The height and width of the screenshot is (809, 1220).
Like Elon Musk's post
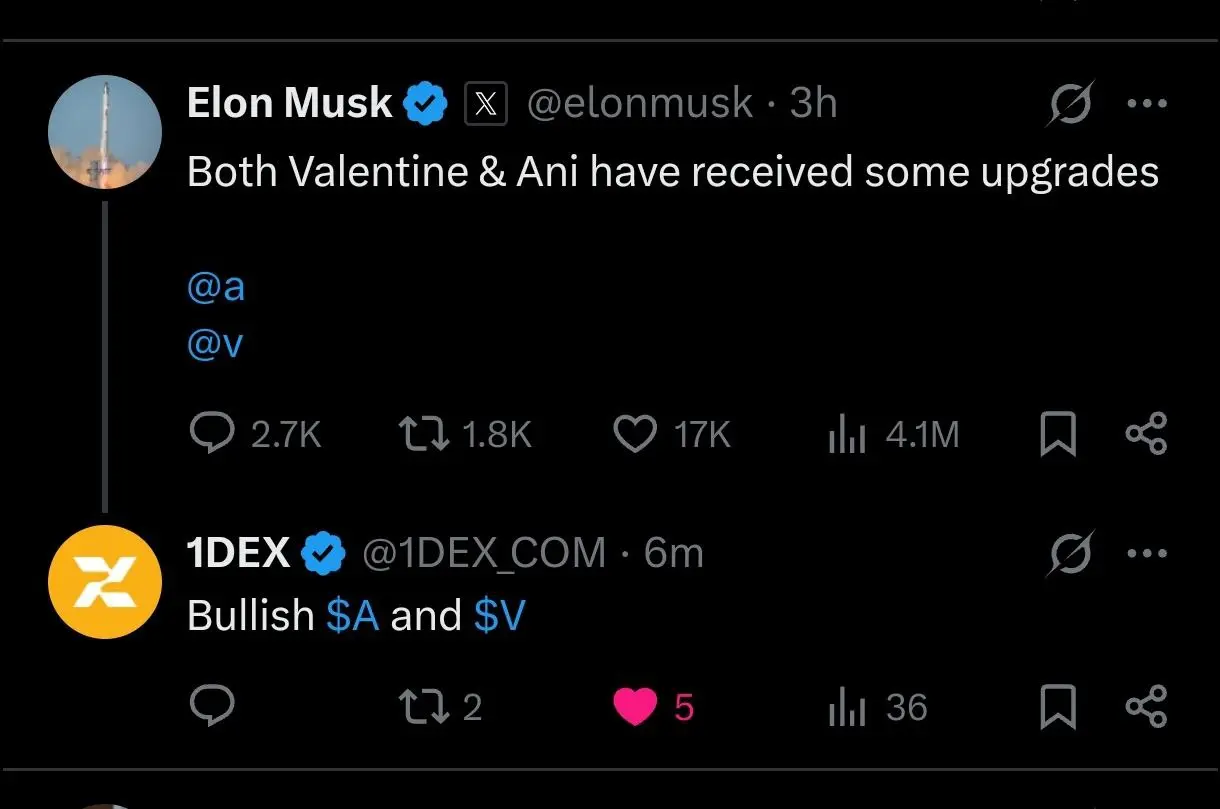[x=634, y=434]
